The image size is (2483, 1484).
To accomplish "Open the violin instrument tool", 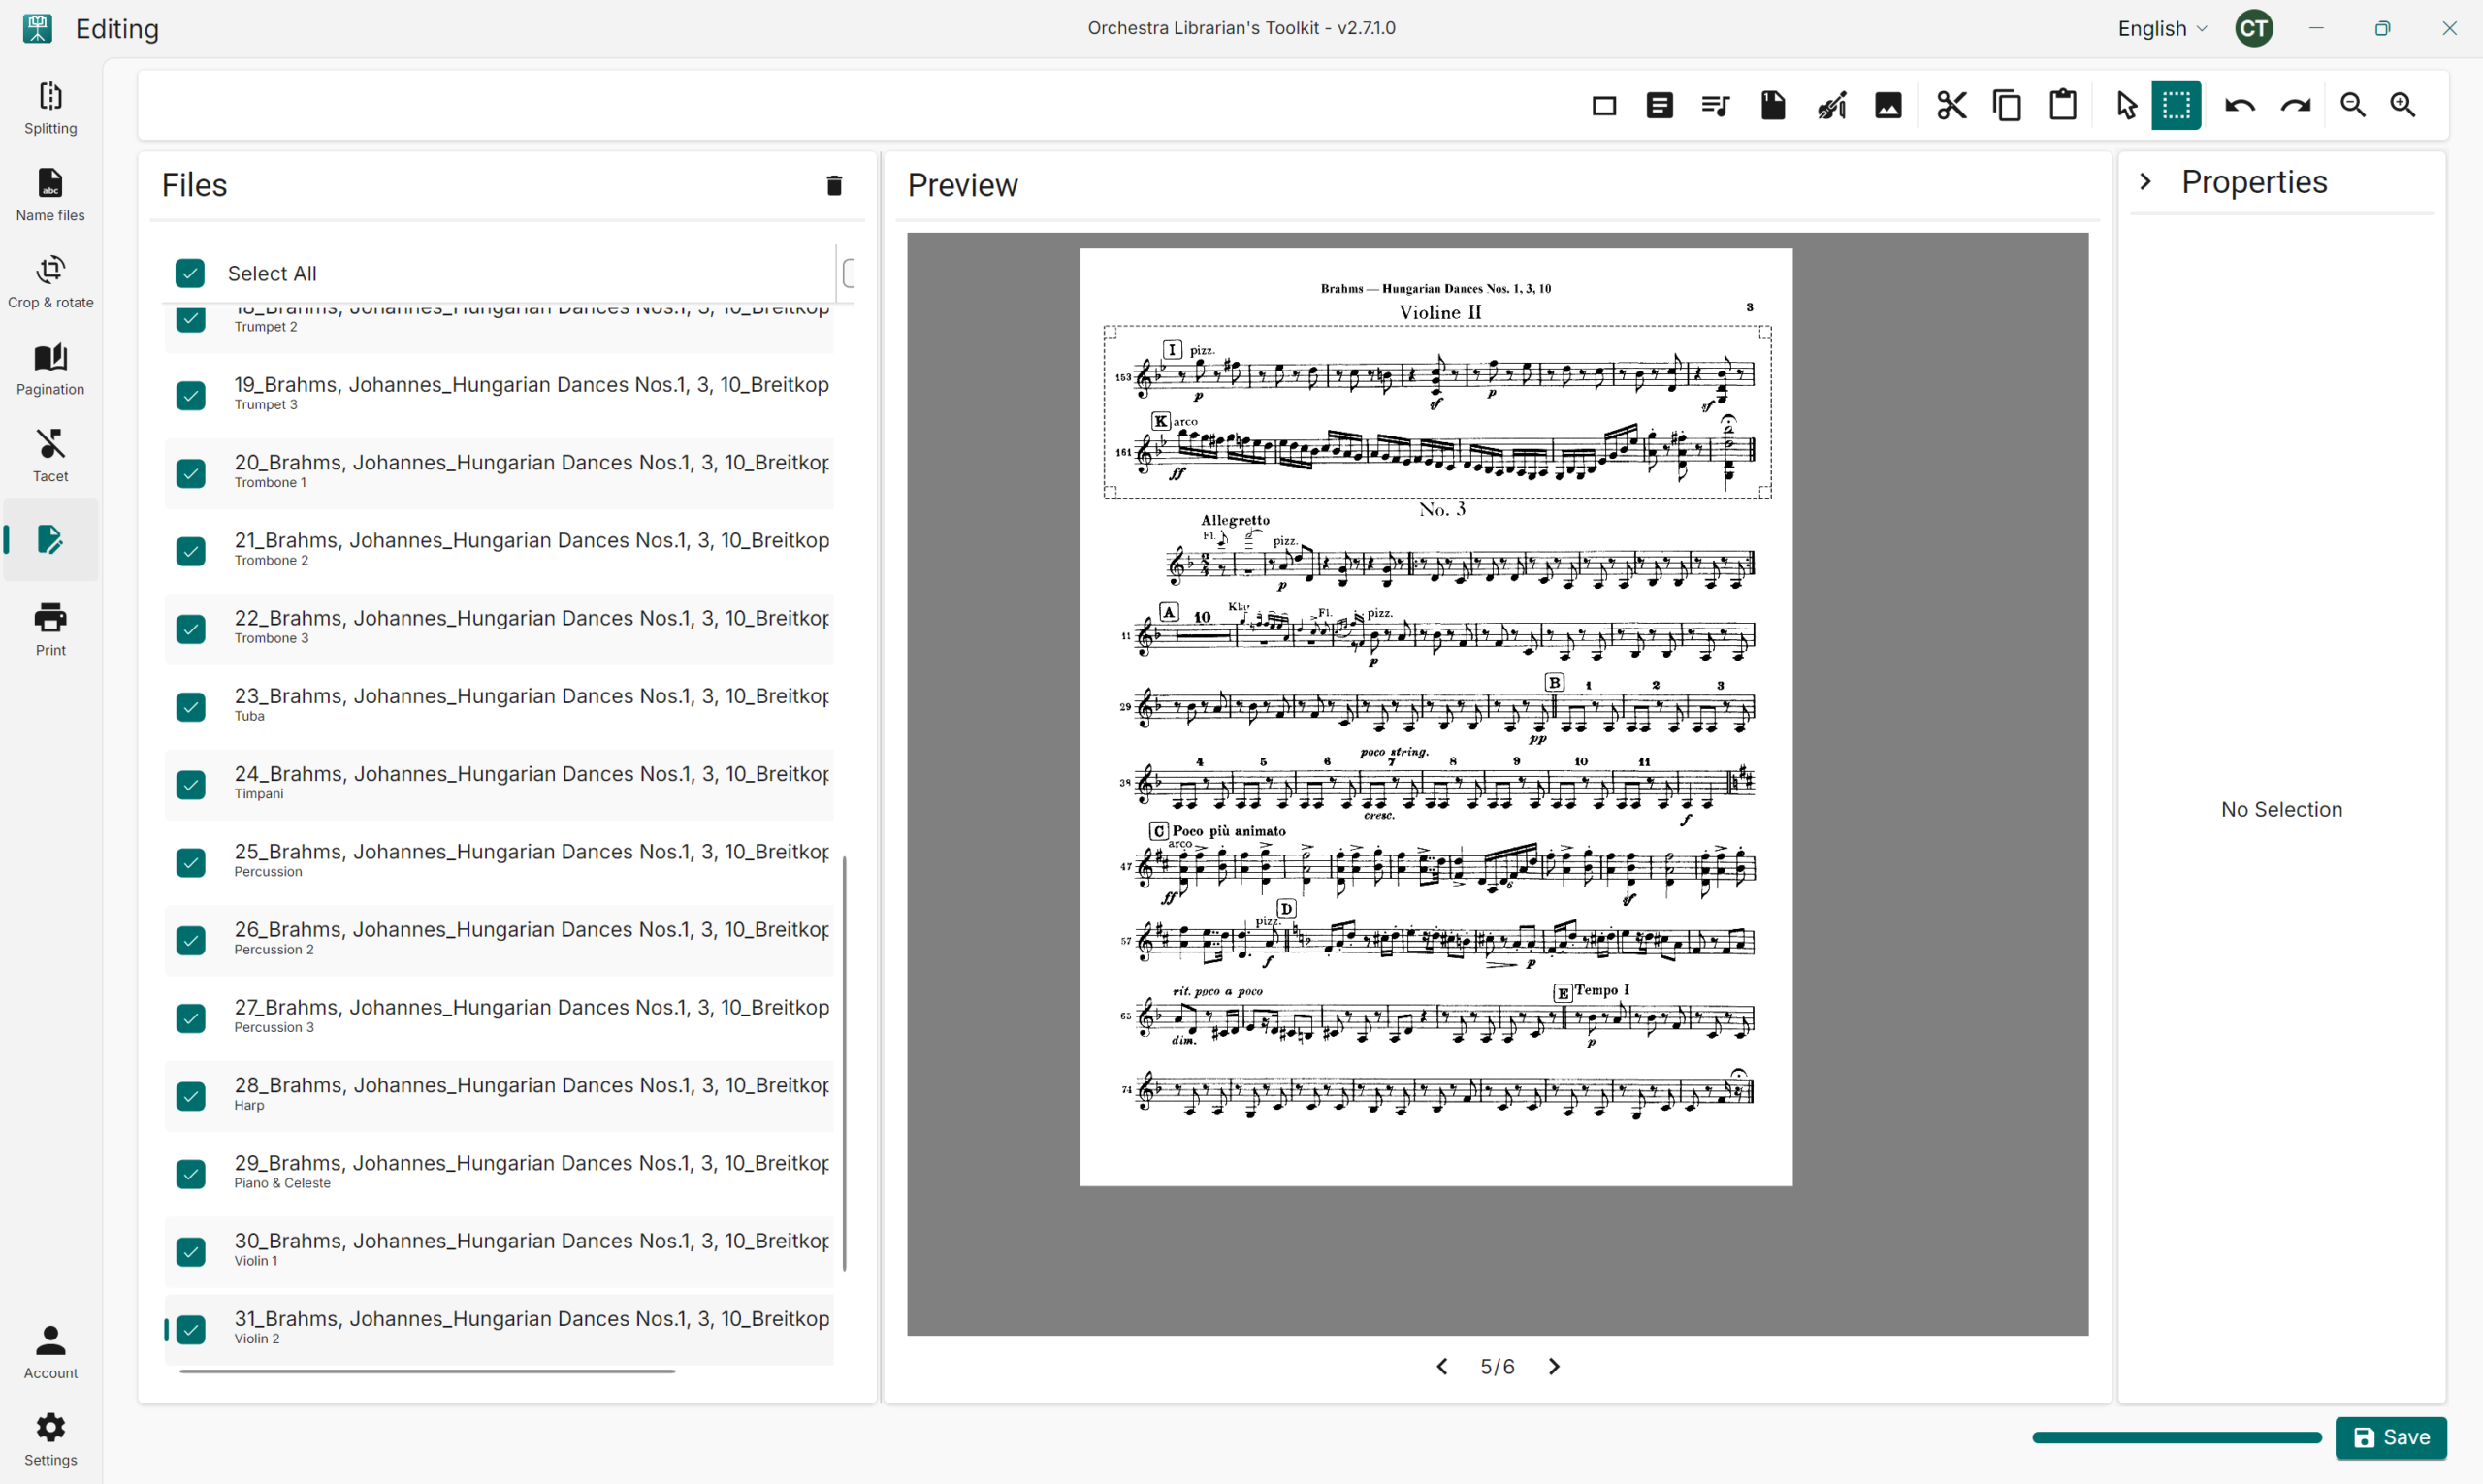I will pos(1832,106).
